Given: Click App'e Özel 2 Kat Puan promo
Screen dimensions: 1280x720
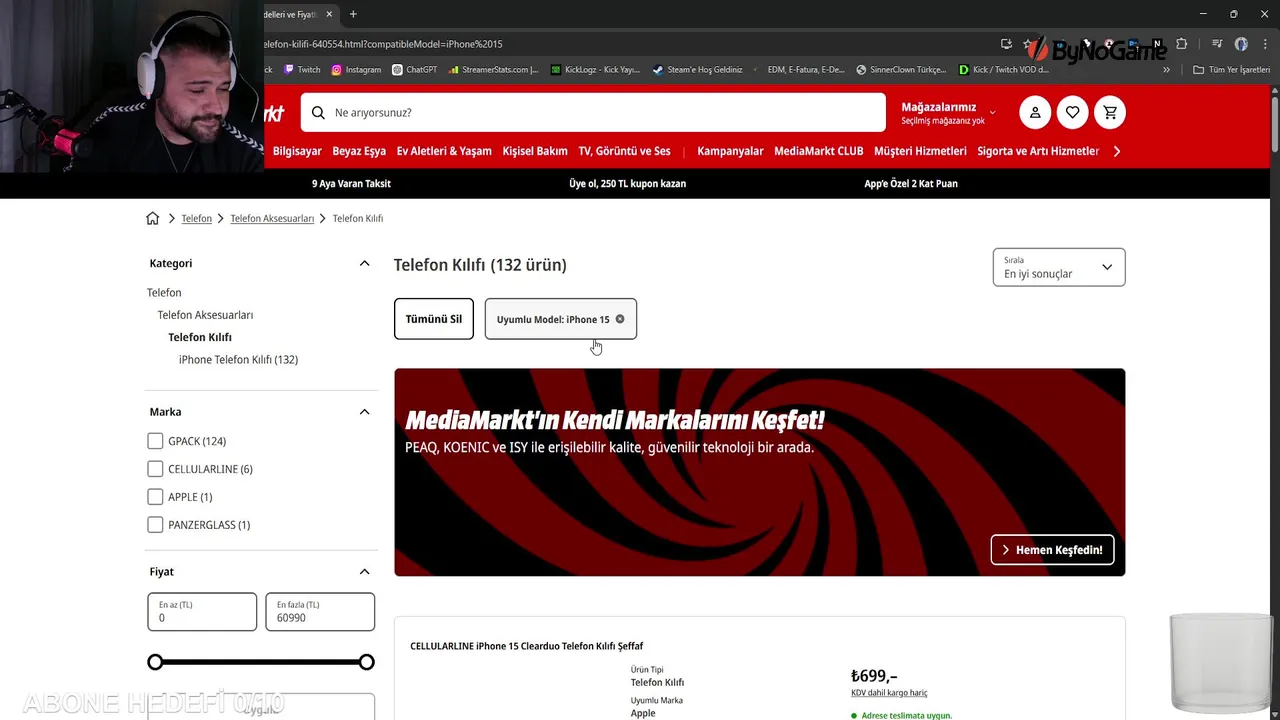Looking at the screenshot, I should pos(911,184).
